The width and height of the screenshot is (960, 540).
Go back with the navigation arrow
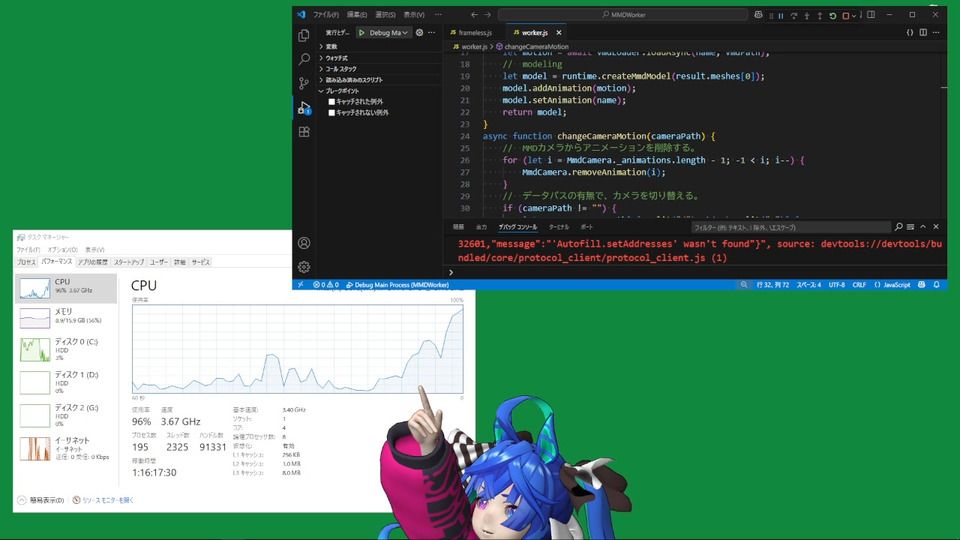[x=474, y=15]
